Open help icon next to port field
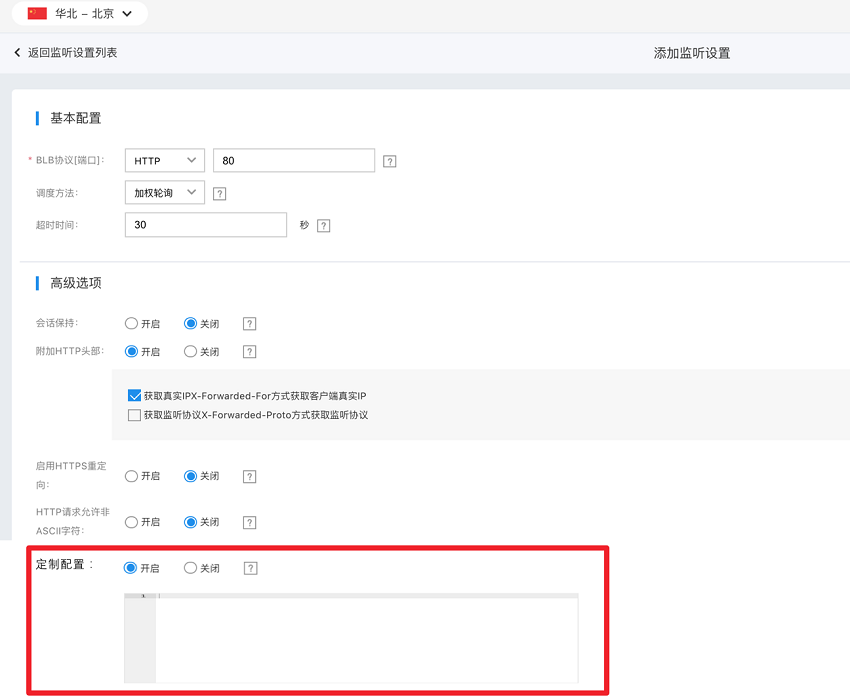This screenshot has width=850, height=699. [389, 161]
